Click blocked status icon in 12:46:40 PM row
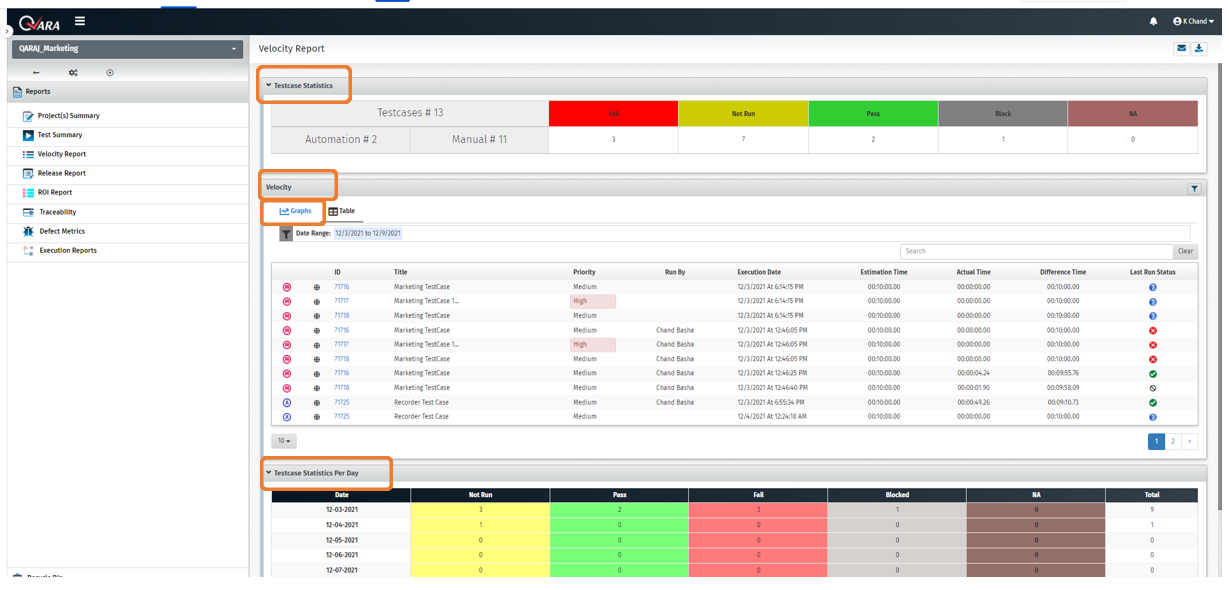The width and height of the screenshot is (1229, 590). pyautogui.click(x=1153, y=388)
